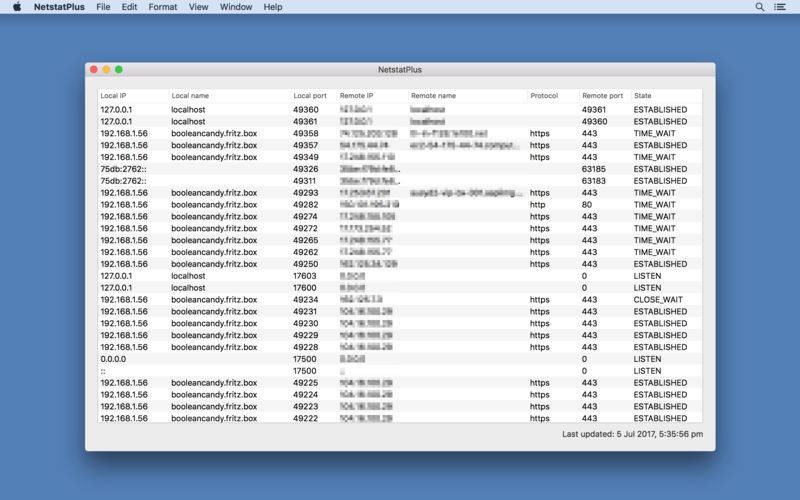Open the Help menu
Image resolution: width=800 pixels, height=500 pixels.
click(x=273, y=7)
